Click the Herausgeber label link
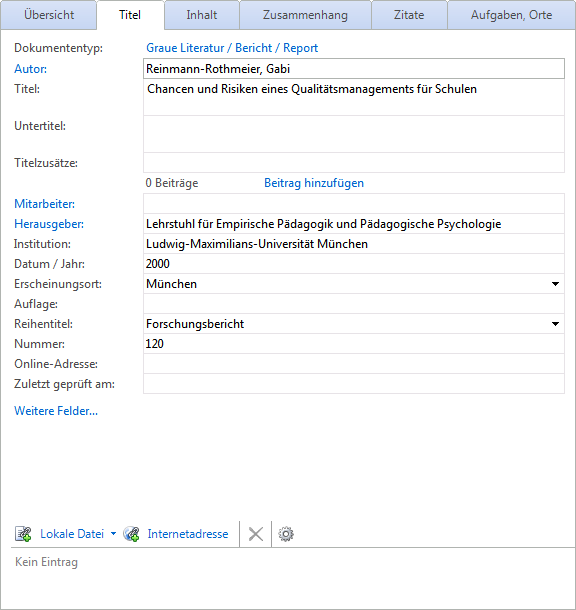The height and width of the screenshot is (610, 576). tap(49, 224)
